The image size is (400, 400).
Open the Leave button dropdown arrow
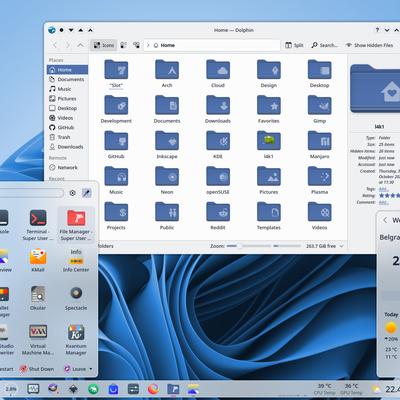pyautogui.click(x=91, y=369)
